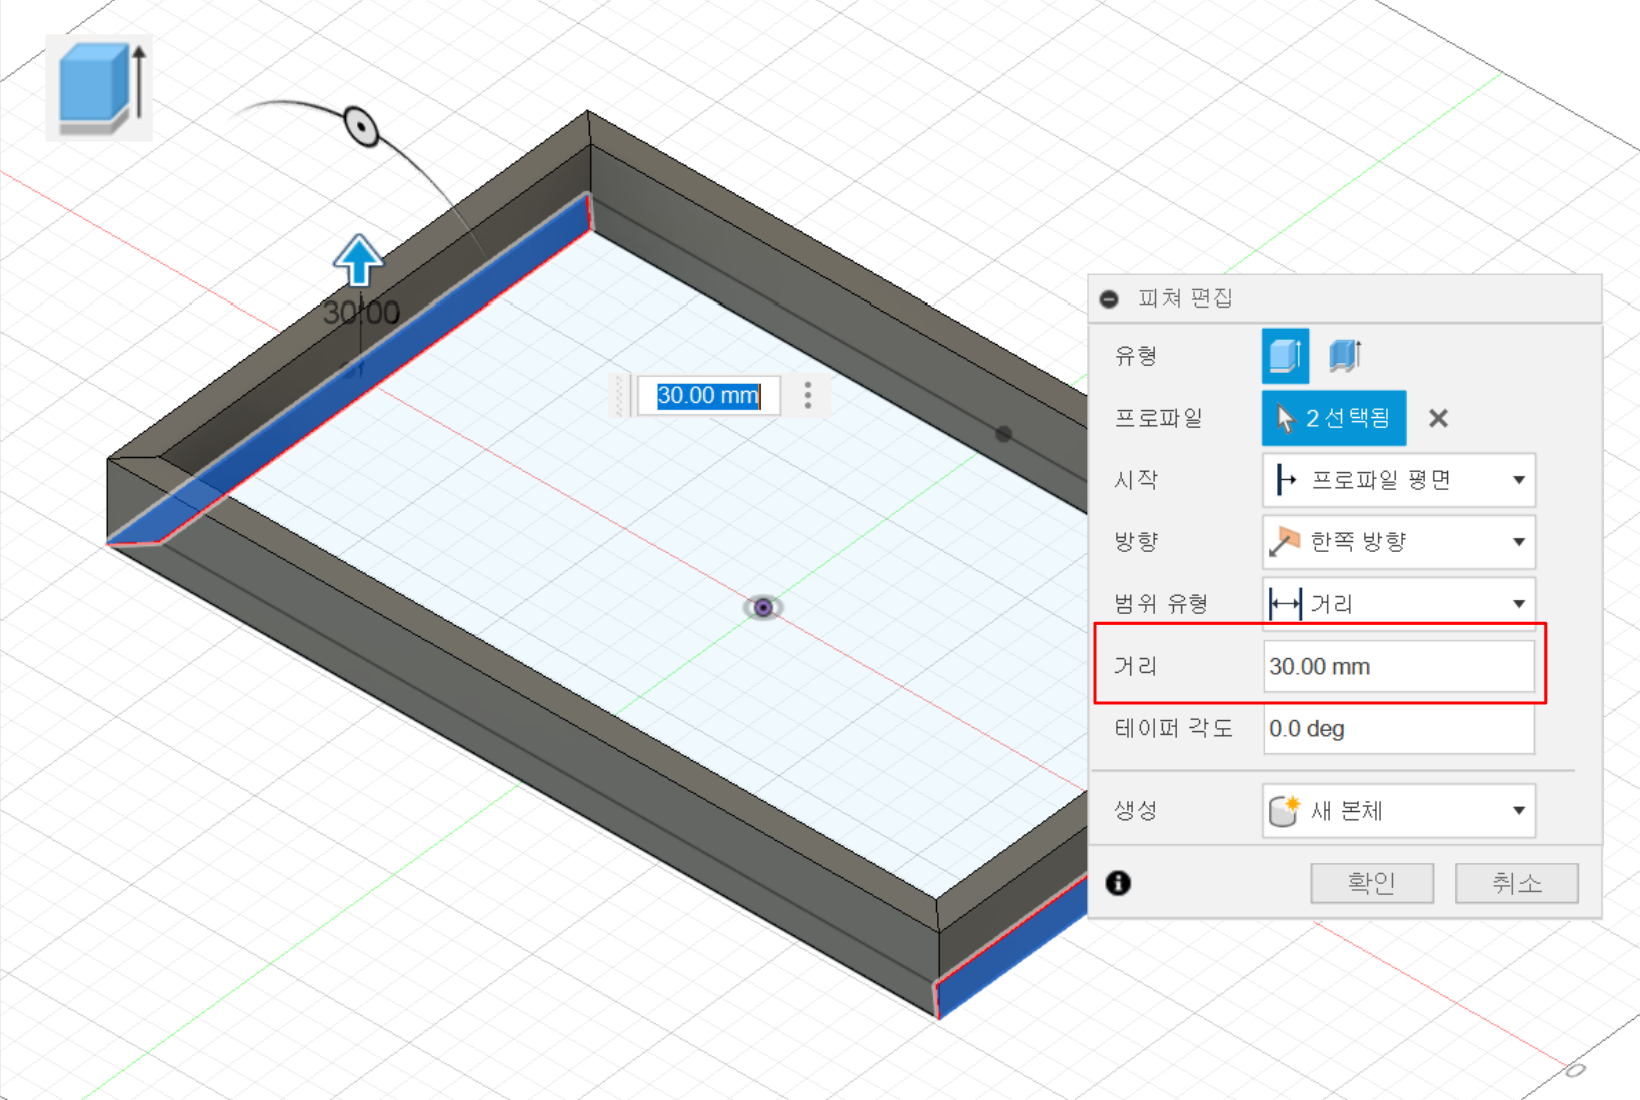
Task: Open the 범위 유형 '거리' dropdown
Action: pos(1399,604)
